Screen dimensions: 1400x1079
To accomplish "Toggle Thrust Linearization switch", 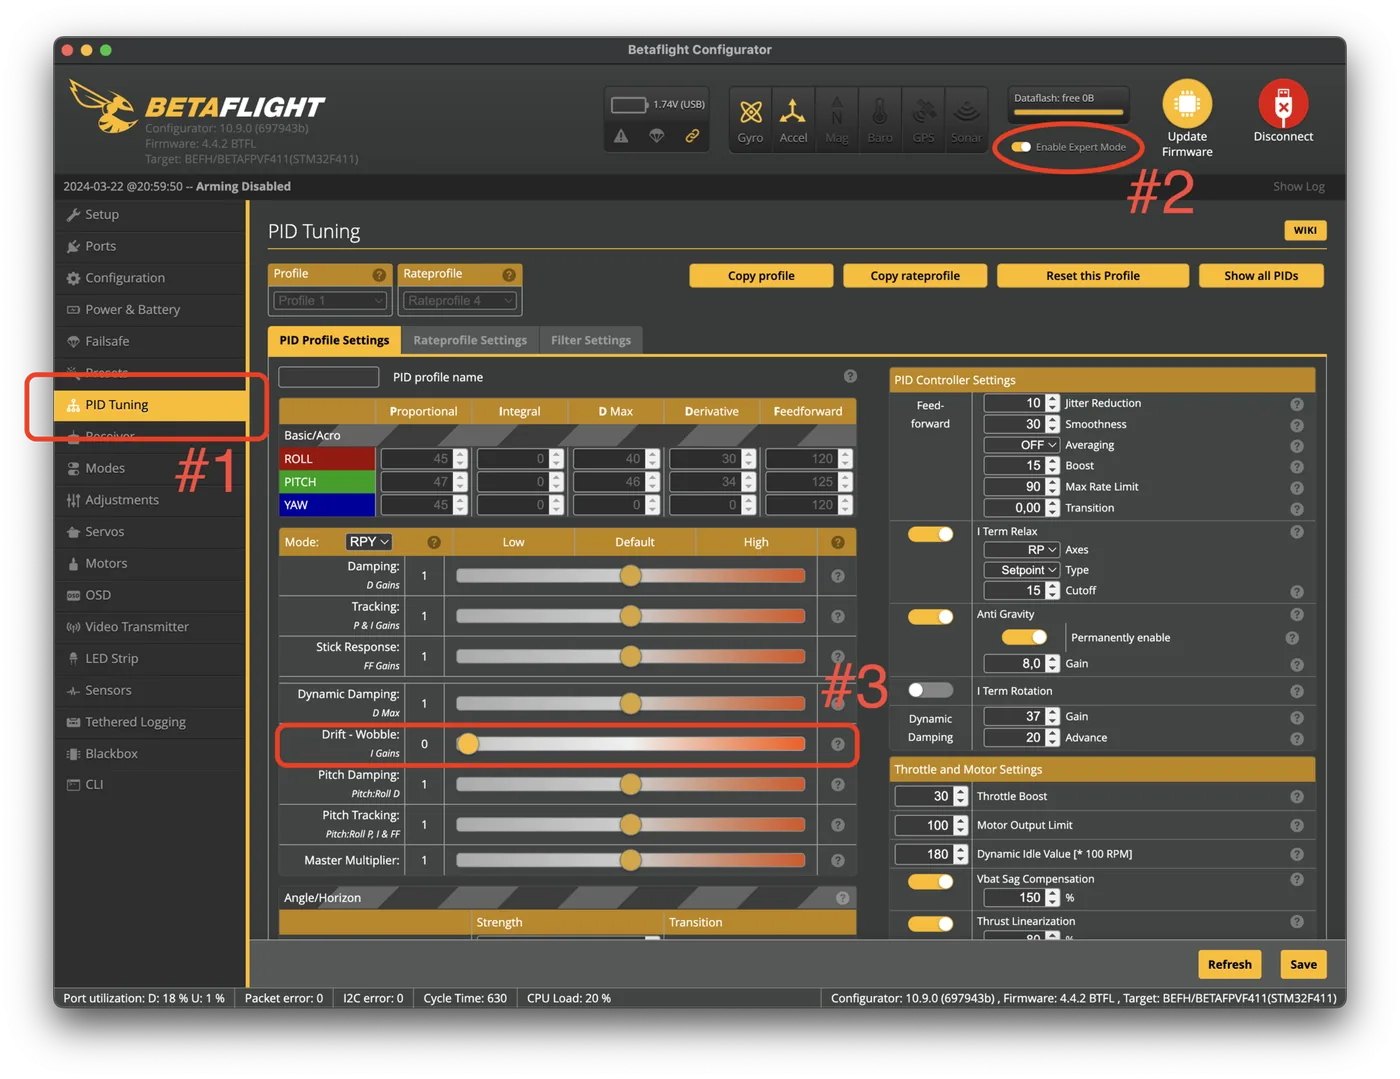I will coord(930,923).
